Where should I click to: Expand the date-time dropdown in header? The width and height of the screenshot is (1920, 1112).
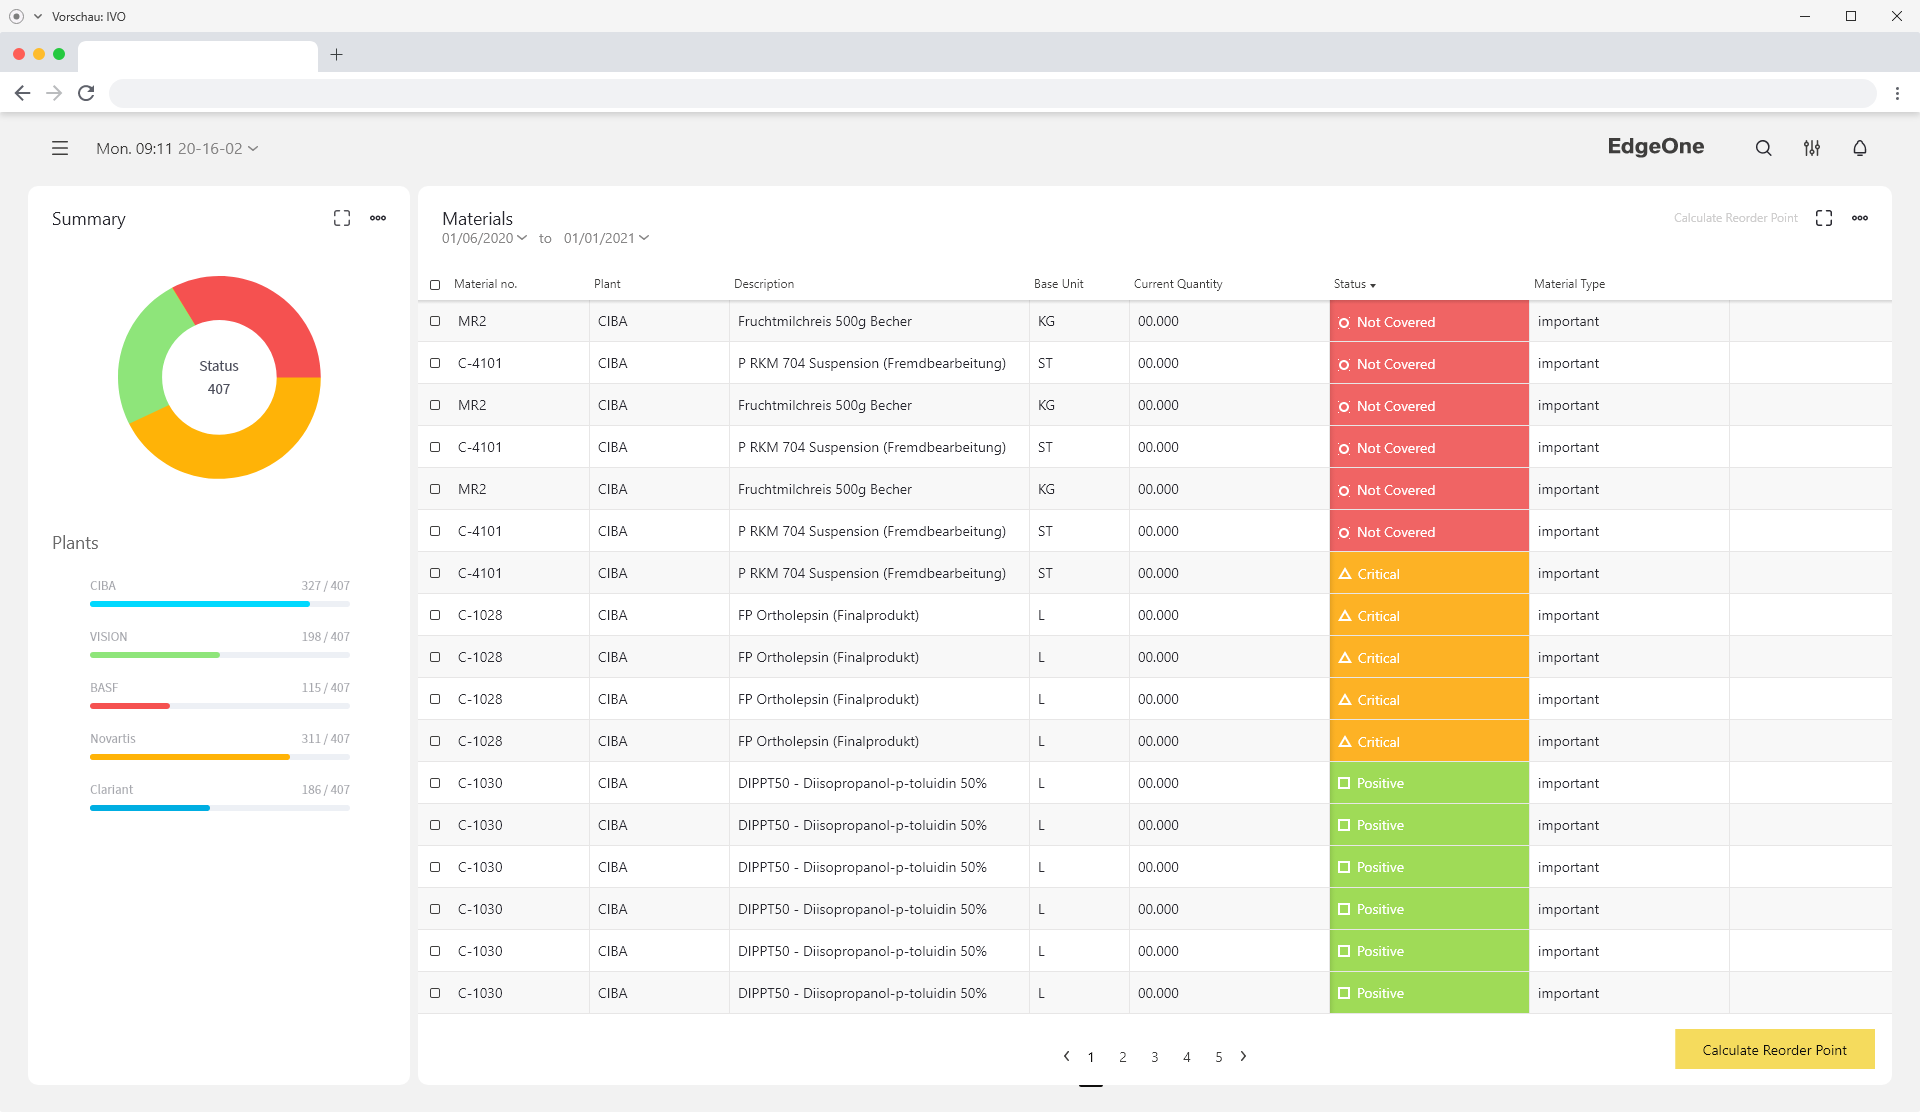tap(254, 148)
